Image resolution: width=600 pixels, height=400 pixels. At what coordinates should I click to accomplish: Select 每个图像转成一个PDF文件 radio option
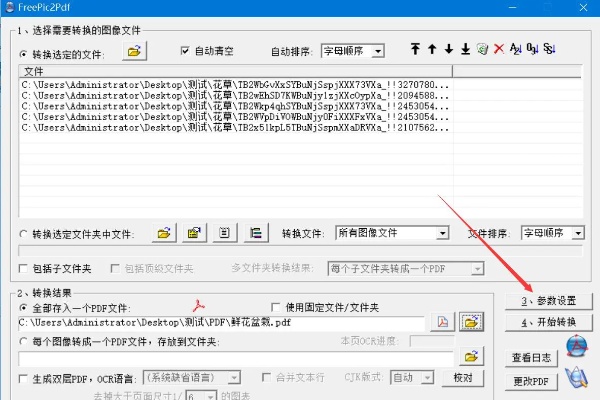point(23,341)
